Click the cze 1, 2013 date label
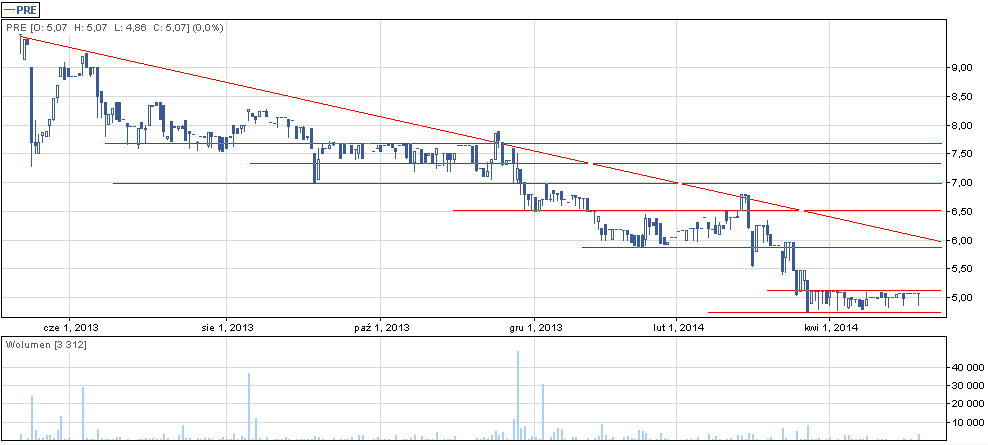The height and width of the screenshot is (445, 988). coord(71,328)
